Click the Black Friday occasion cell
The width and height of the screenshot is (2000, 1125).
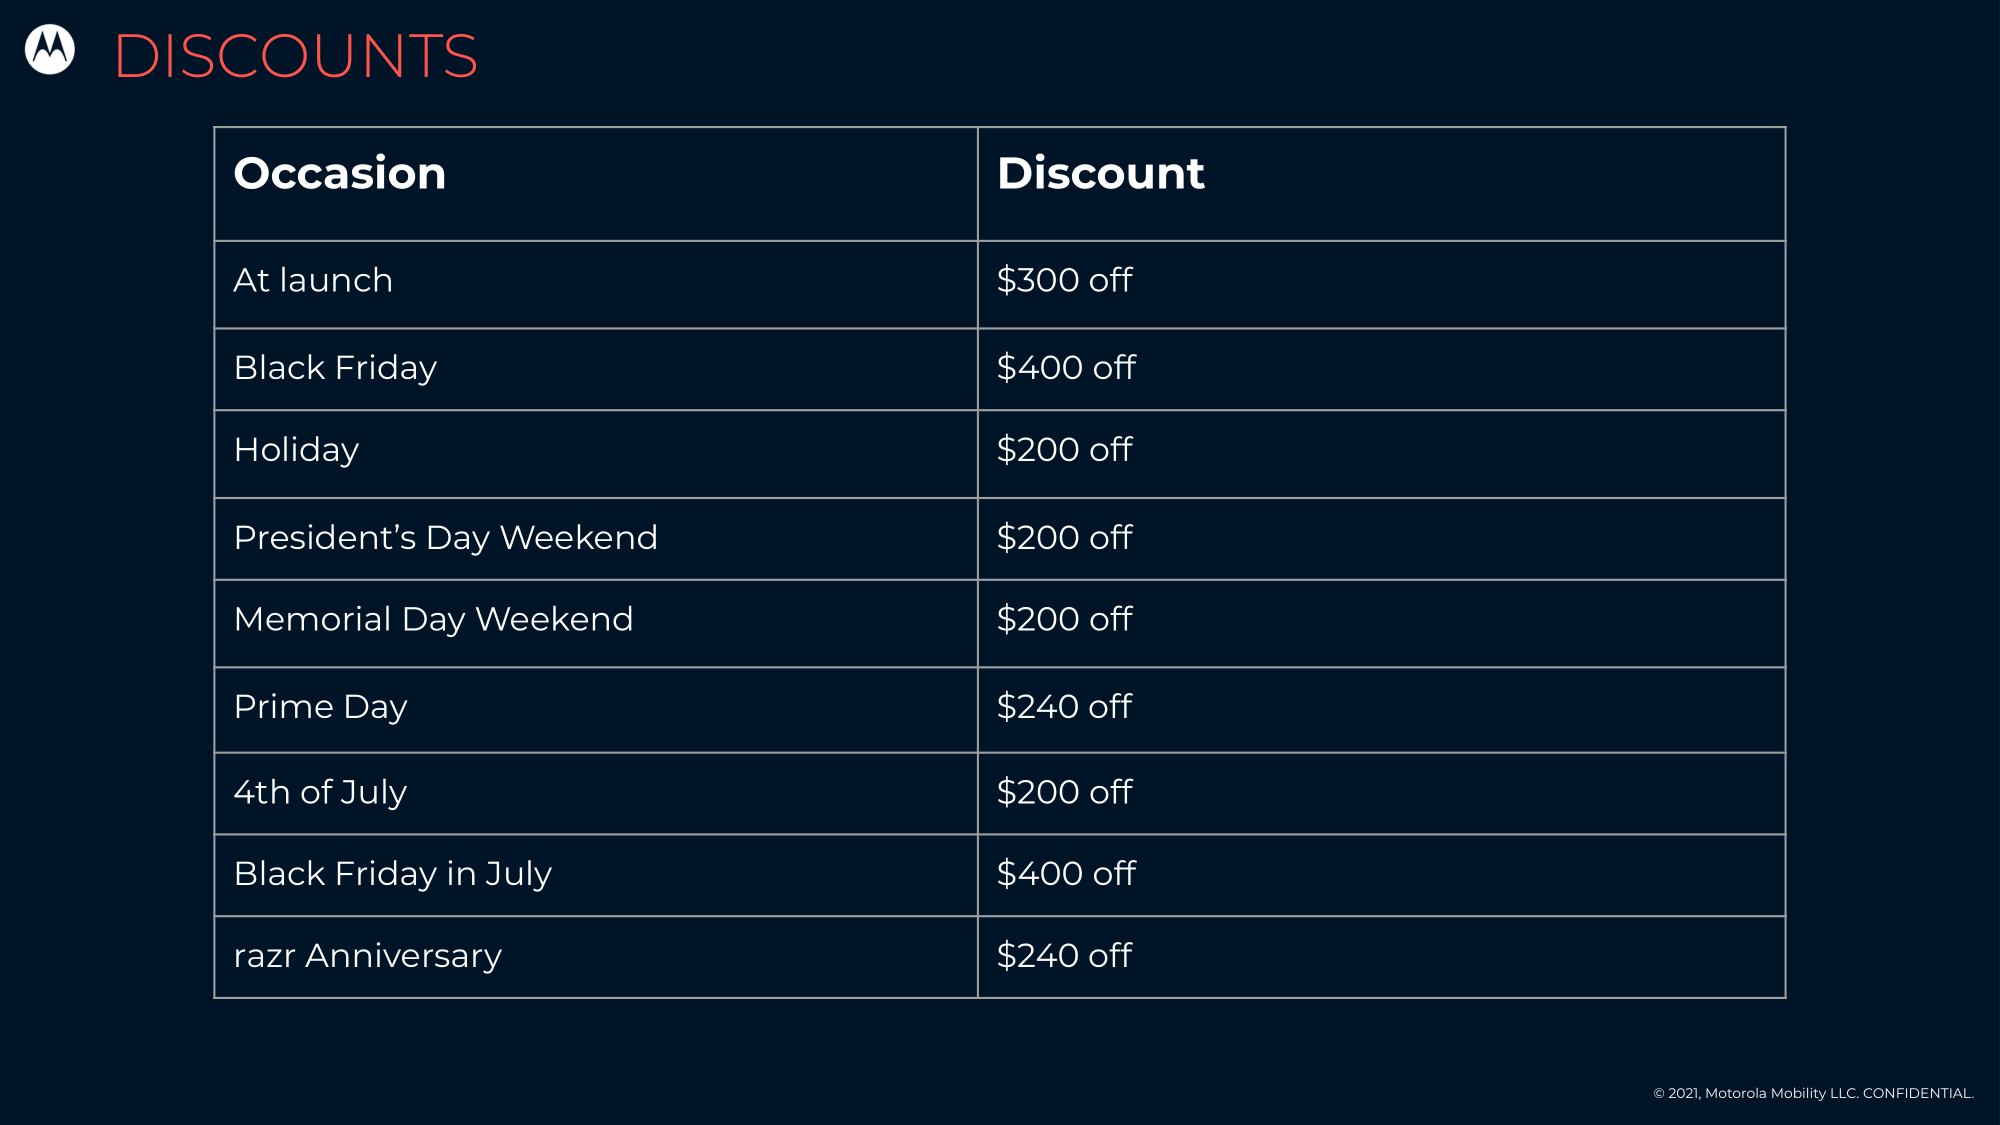point(596,370)
